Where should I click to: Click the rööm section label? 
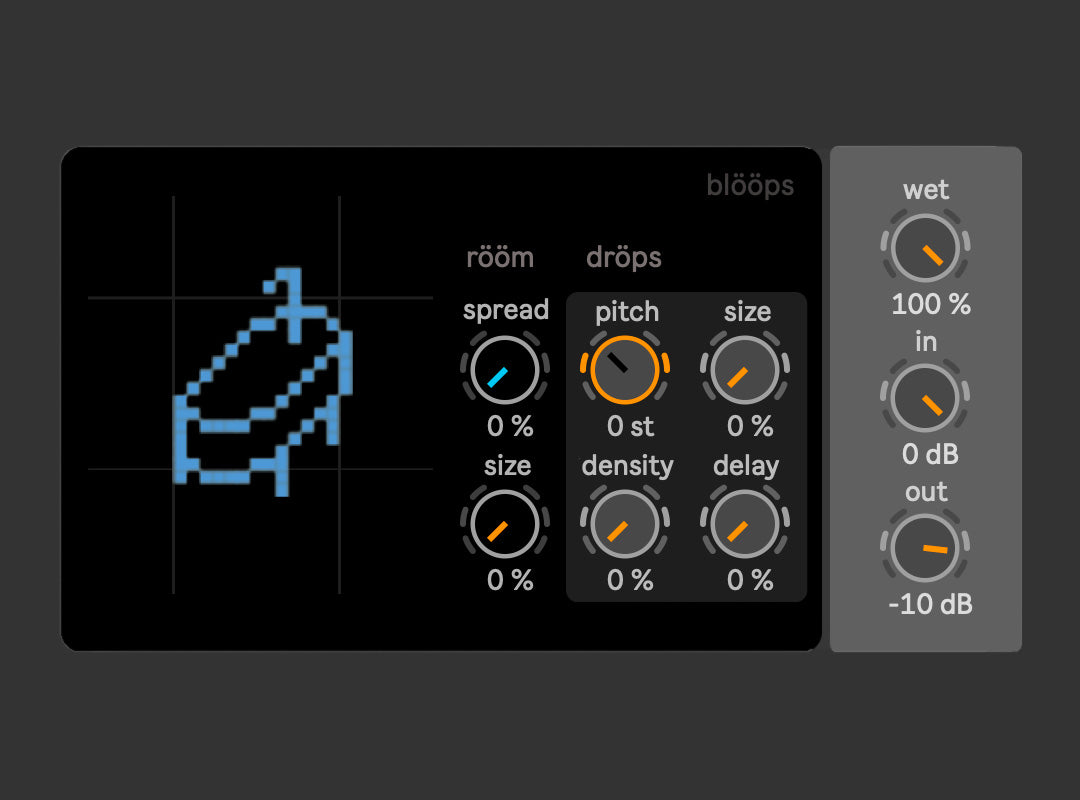[500, 258]
